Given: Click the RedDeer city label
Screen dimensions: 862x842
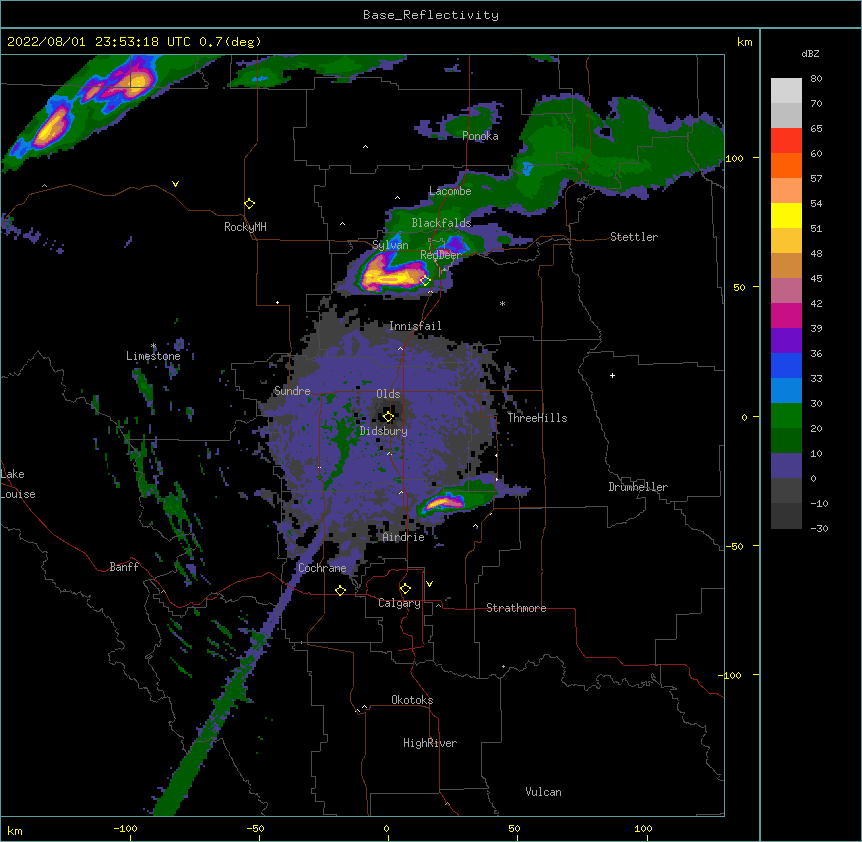Looking at the screenshot, I should (x=441, y=254).
